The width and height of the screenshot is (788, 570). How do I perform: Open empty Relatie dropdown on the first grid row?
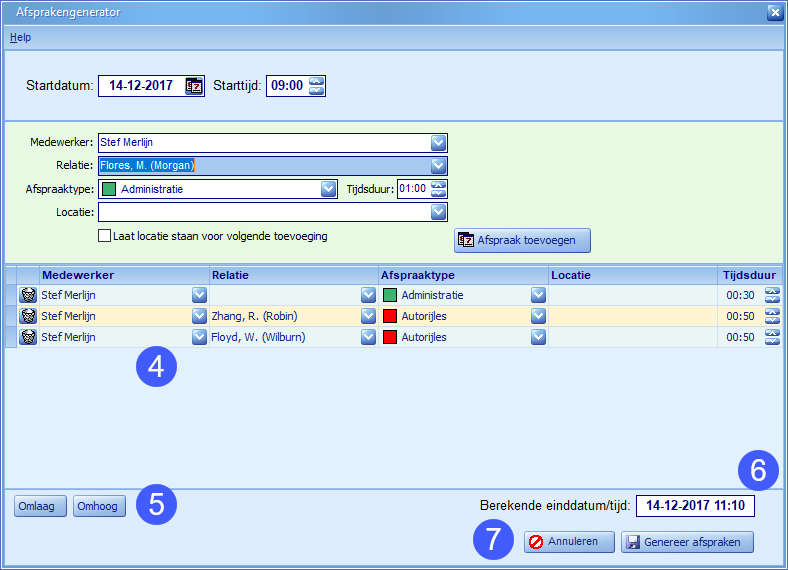pos(368,295)
